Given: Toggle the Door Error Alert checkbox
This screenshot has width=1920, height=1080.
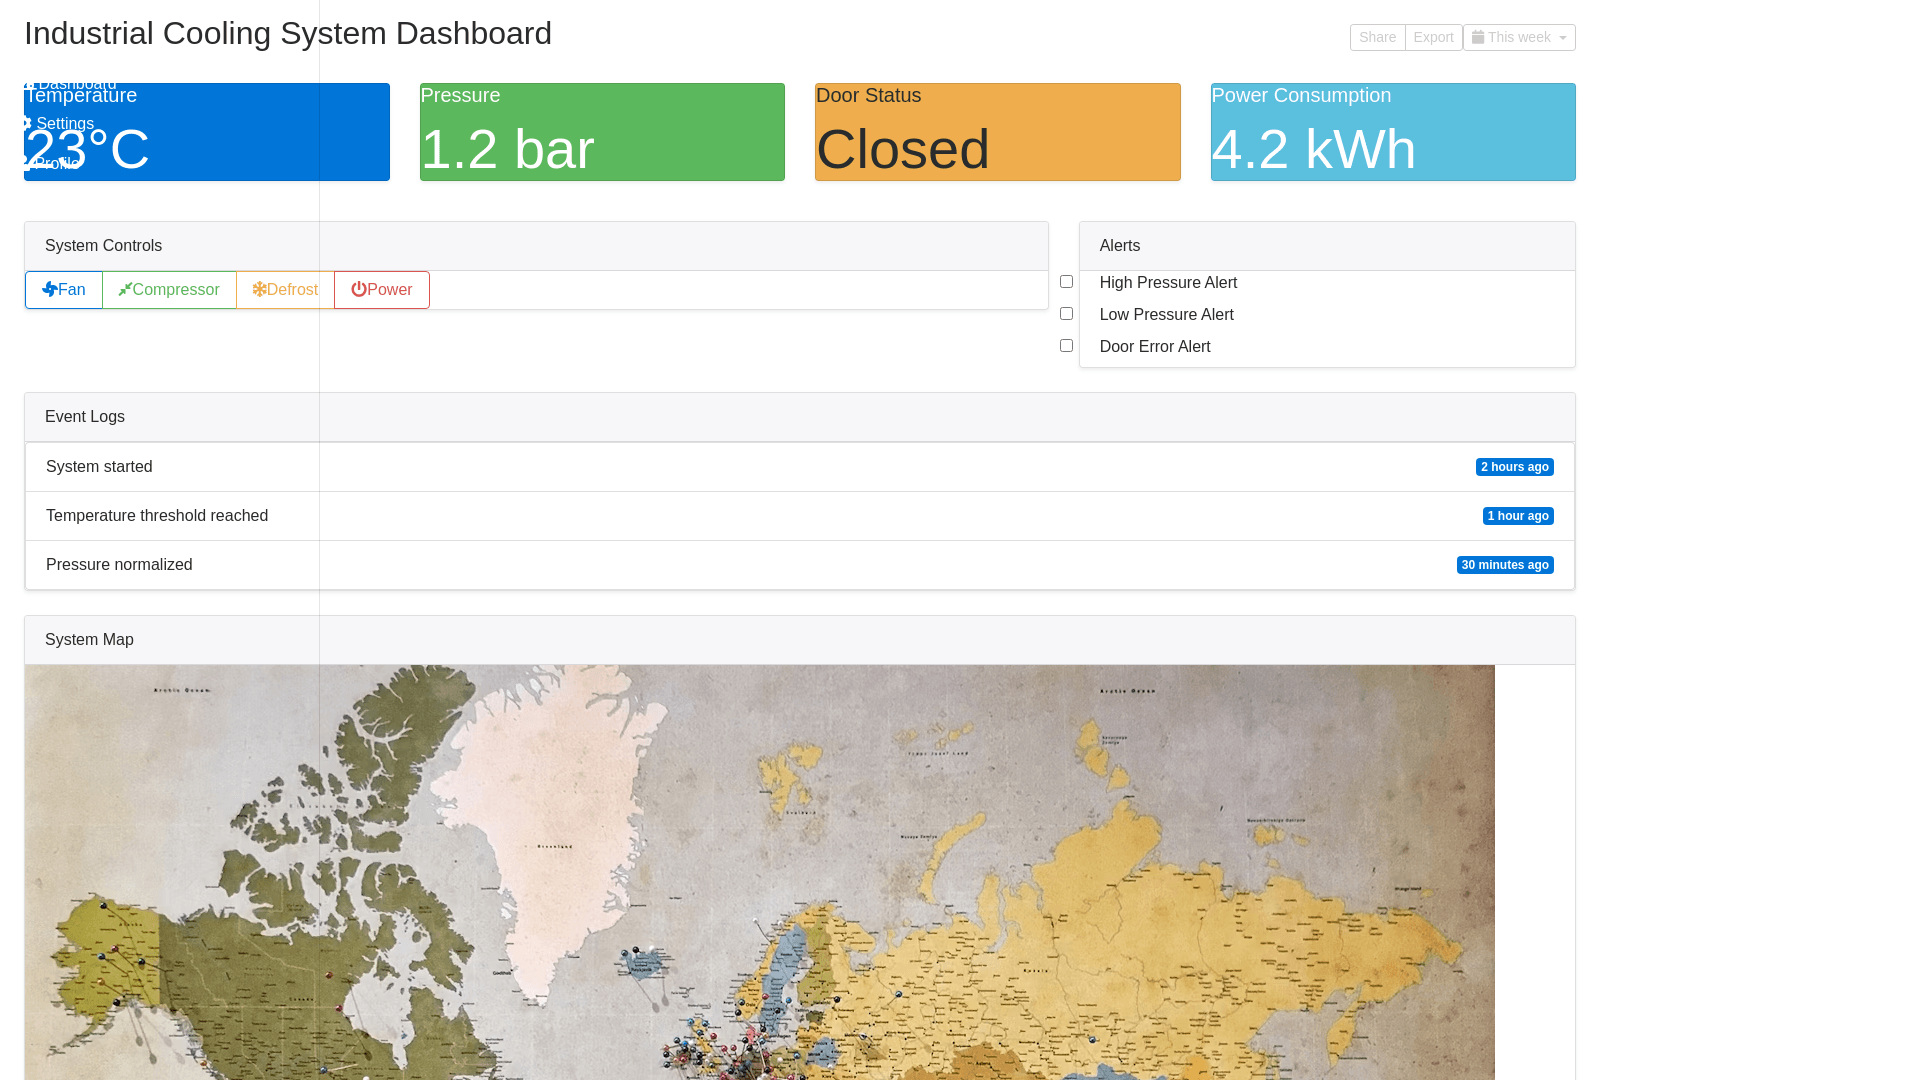Looking at the screenshot, I should 1066,346.
